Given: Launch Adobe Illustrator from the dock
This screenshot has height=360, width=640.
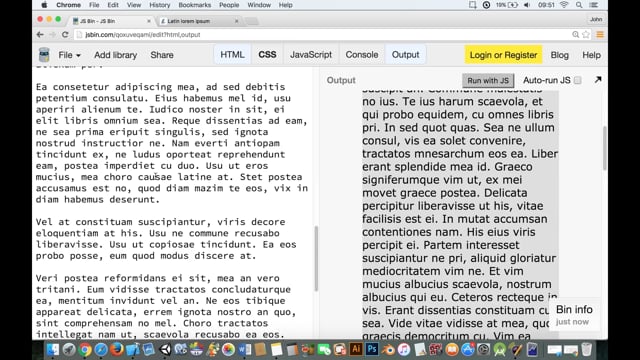Looking at the screenshot, I should point(356,349).
